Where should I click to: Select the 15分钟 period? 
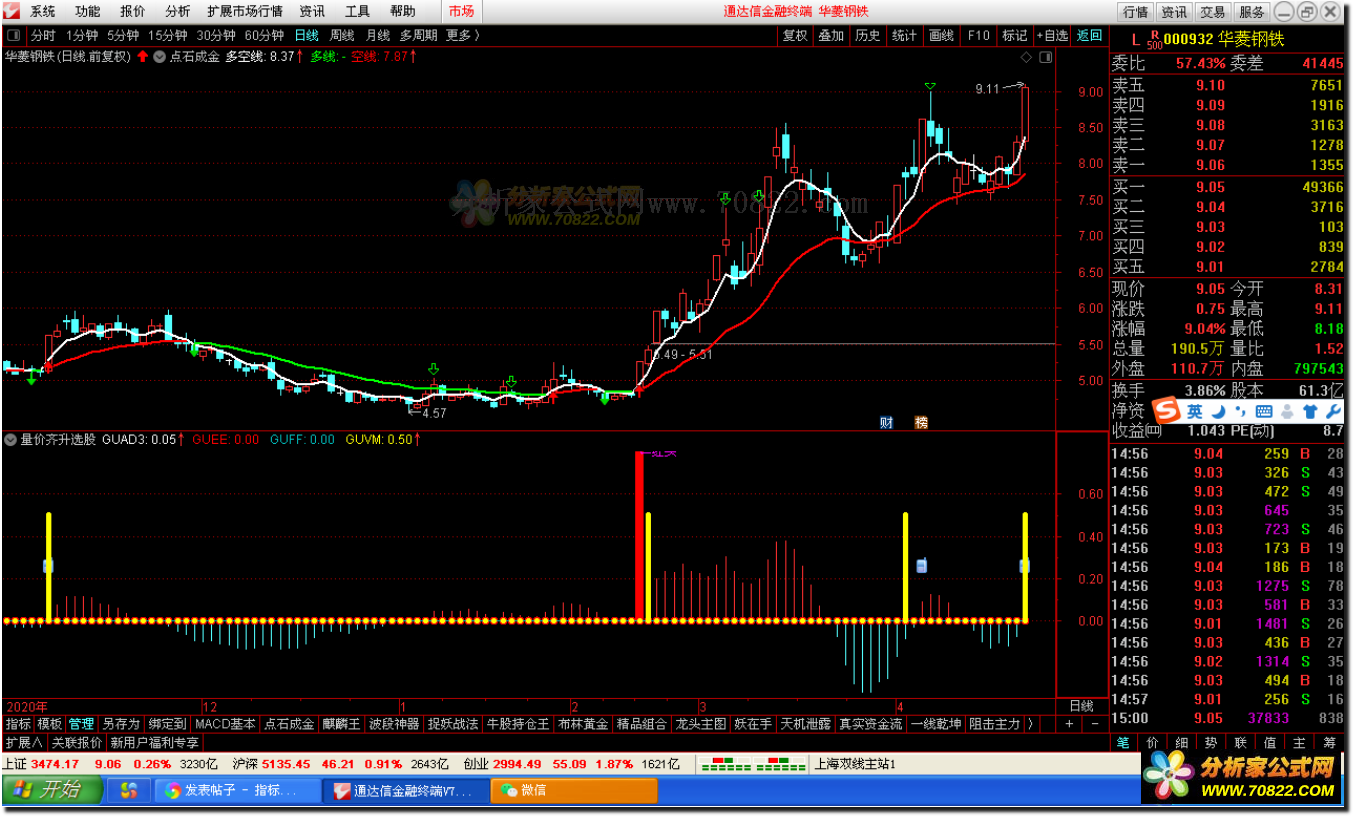(x=168, y=35)
